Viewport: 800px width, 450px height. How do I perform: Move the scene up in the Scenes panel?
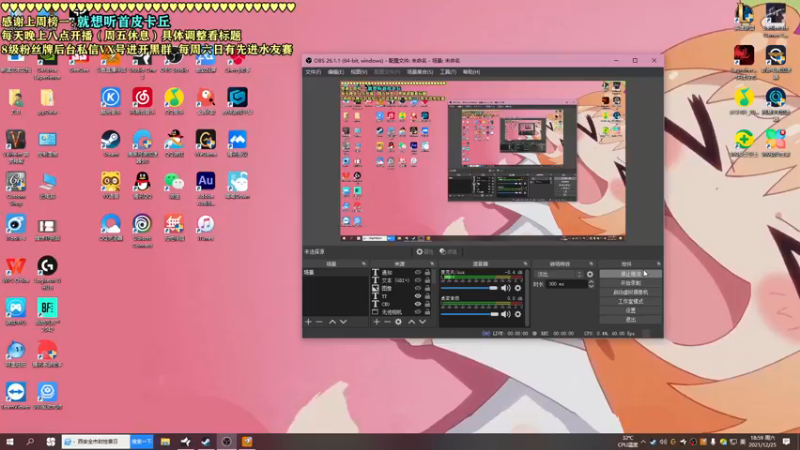[332, 322]
